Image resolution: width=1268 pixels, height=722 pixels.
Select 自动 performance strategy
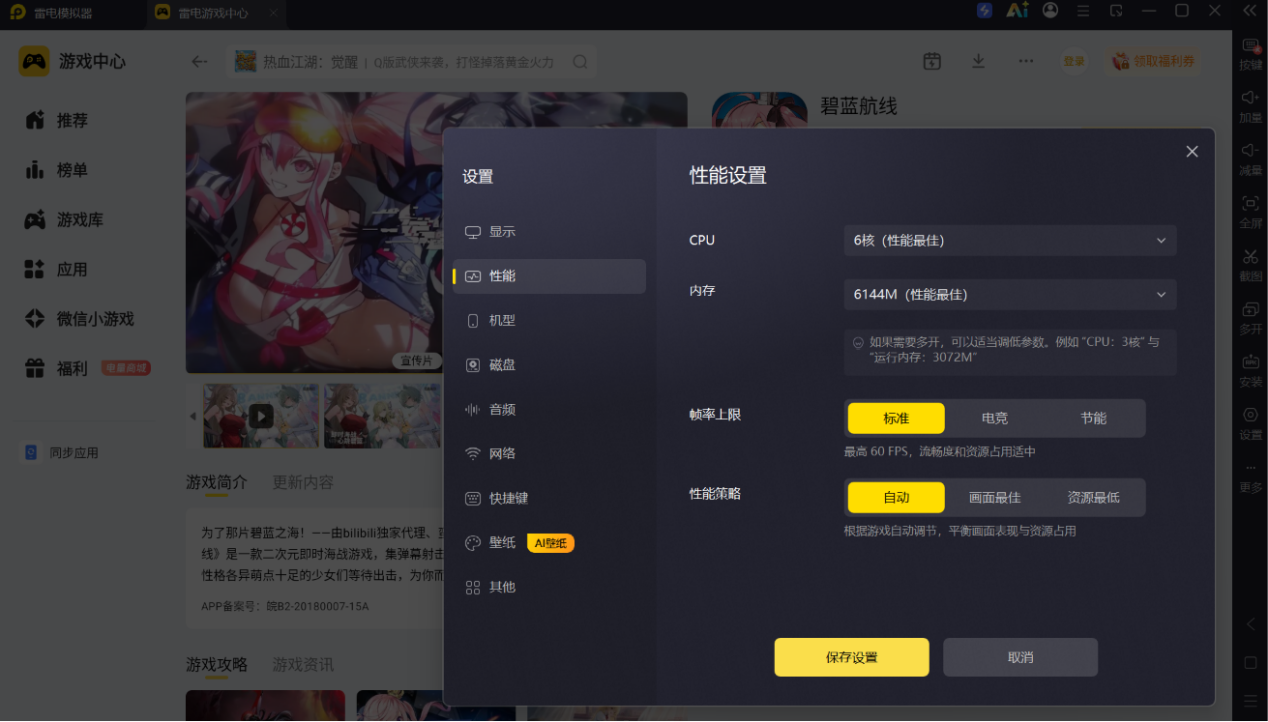pos(896,497)
